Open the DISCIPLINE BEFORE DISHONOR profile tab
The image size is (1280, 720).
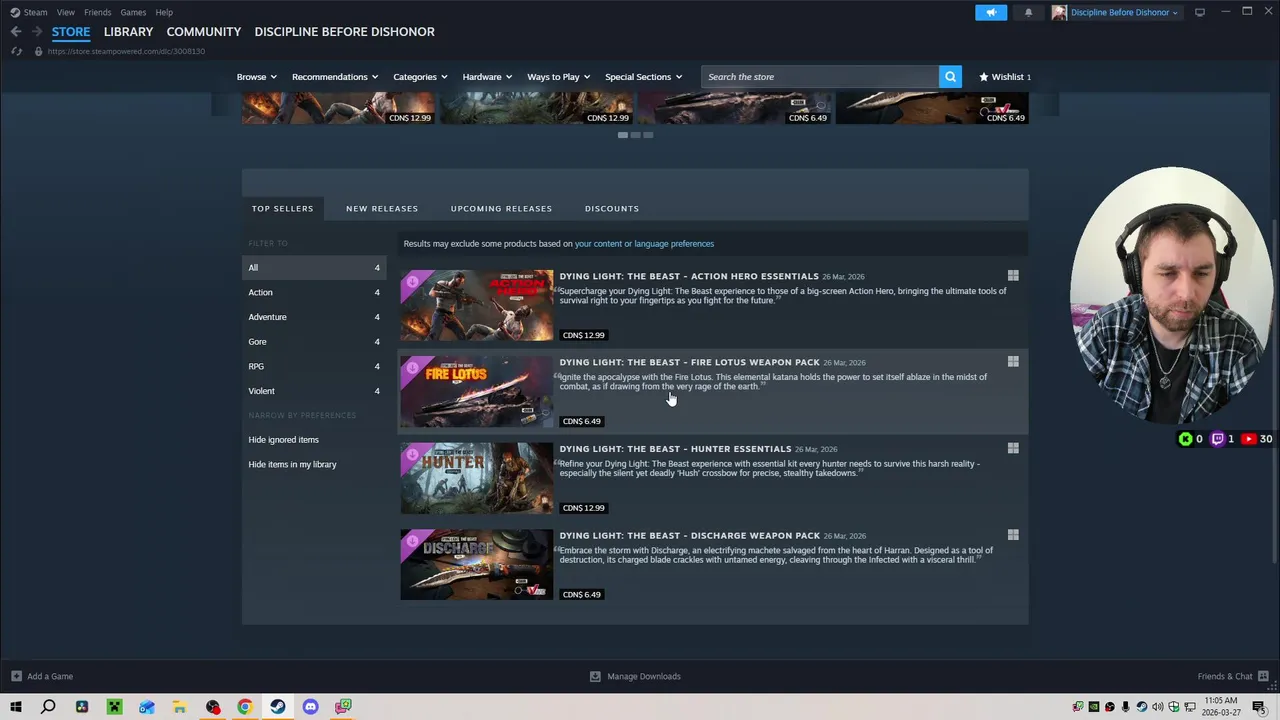(344, 32)
